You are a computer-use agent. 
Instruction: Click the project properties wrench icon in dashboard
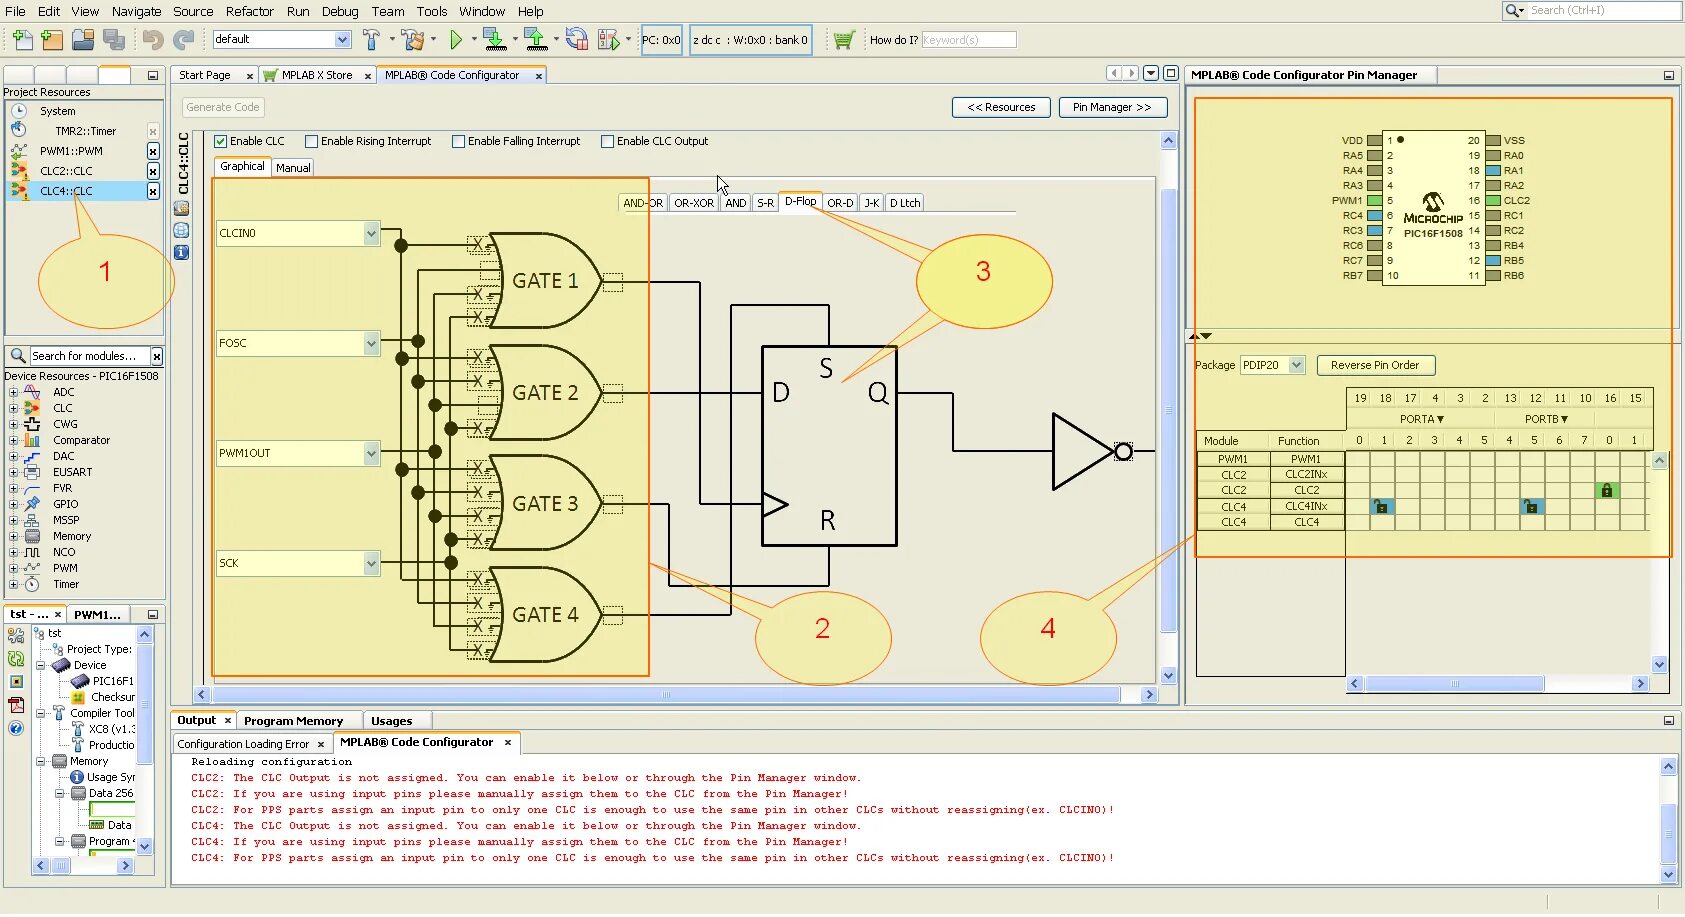point(16,635)
